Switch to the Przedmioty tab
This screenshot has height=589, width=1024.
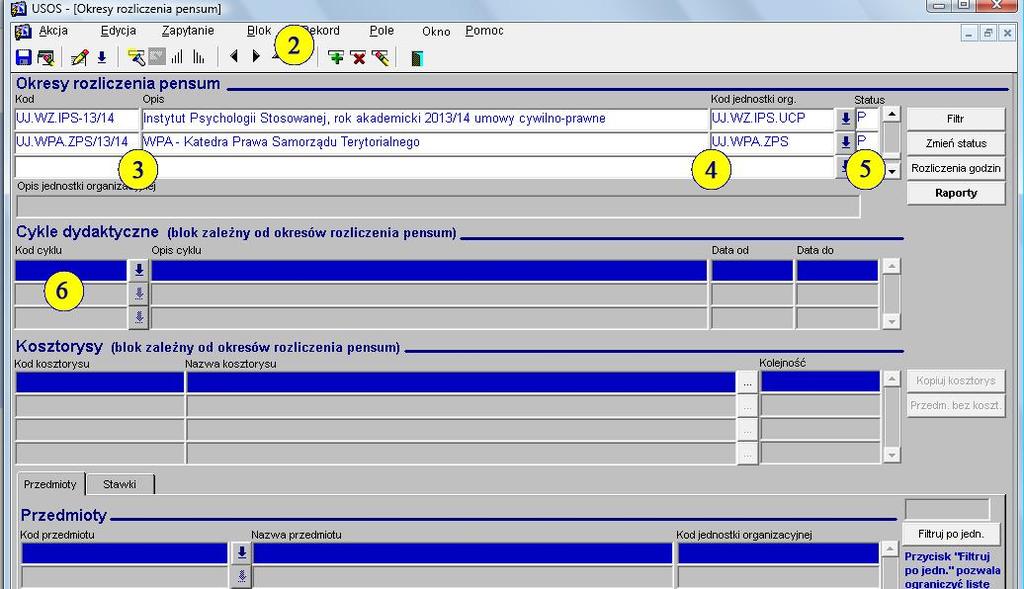tap(50, 485)
